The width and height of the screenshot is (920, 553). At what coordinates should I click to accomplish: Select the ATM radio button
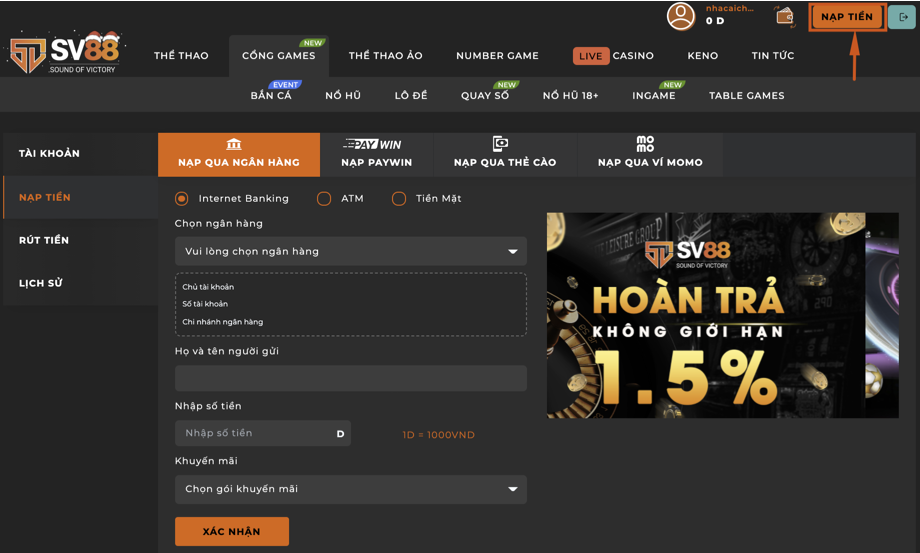click(x=324, y=199)
